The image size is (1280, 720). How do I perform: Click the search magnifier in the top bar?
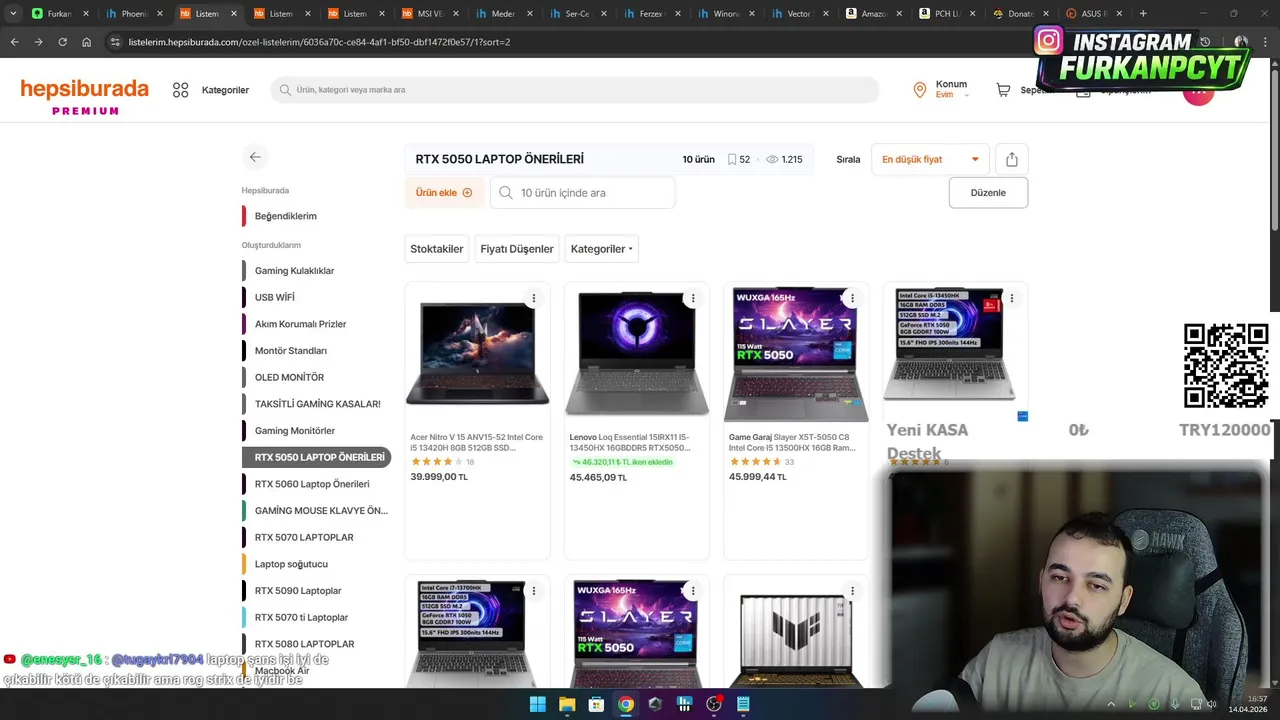pyautogui.click(x=285, y=90)
